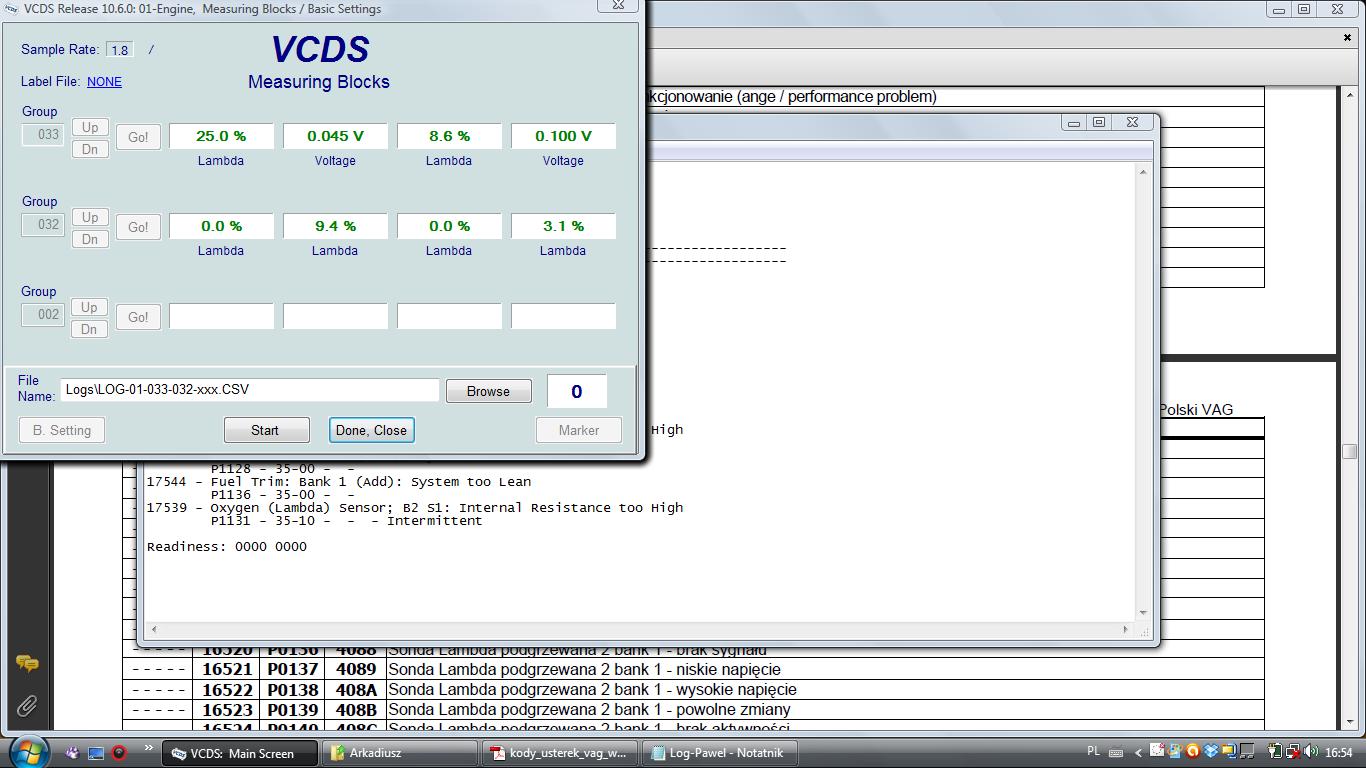This screenshot has height=768, width=1366.
Task: Switch to Log-Pawel Notatnik taskbar window
Action: tap(720, 753)
